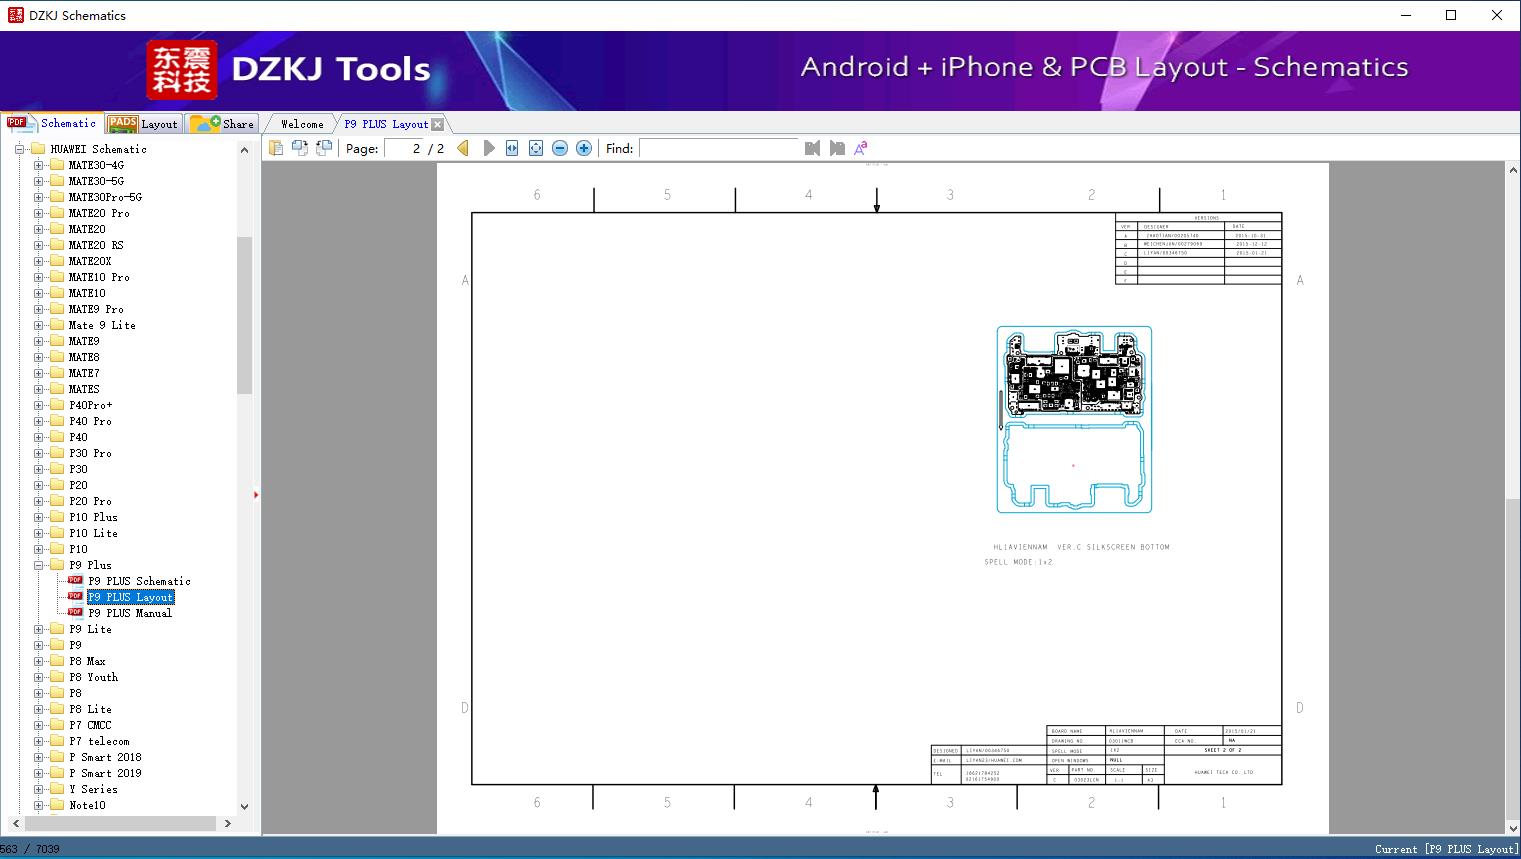Click the P9 PLUS Manual PDF icon
Viewport: 1521px width, 859px height.
point(75,613)
